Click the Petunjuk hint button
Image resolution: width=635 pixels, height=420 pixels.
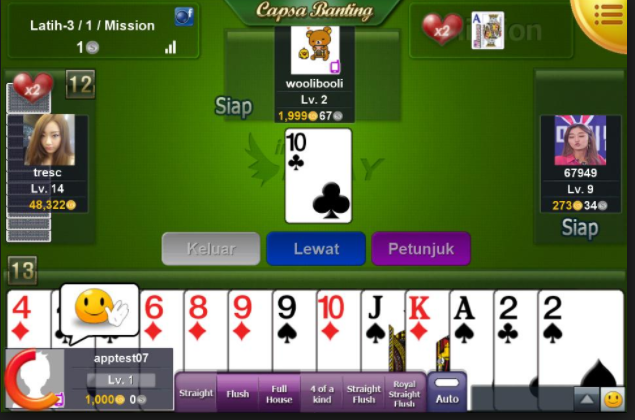click(421, 249)
